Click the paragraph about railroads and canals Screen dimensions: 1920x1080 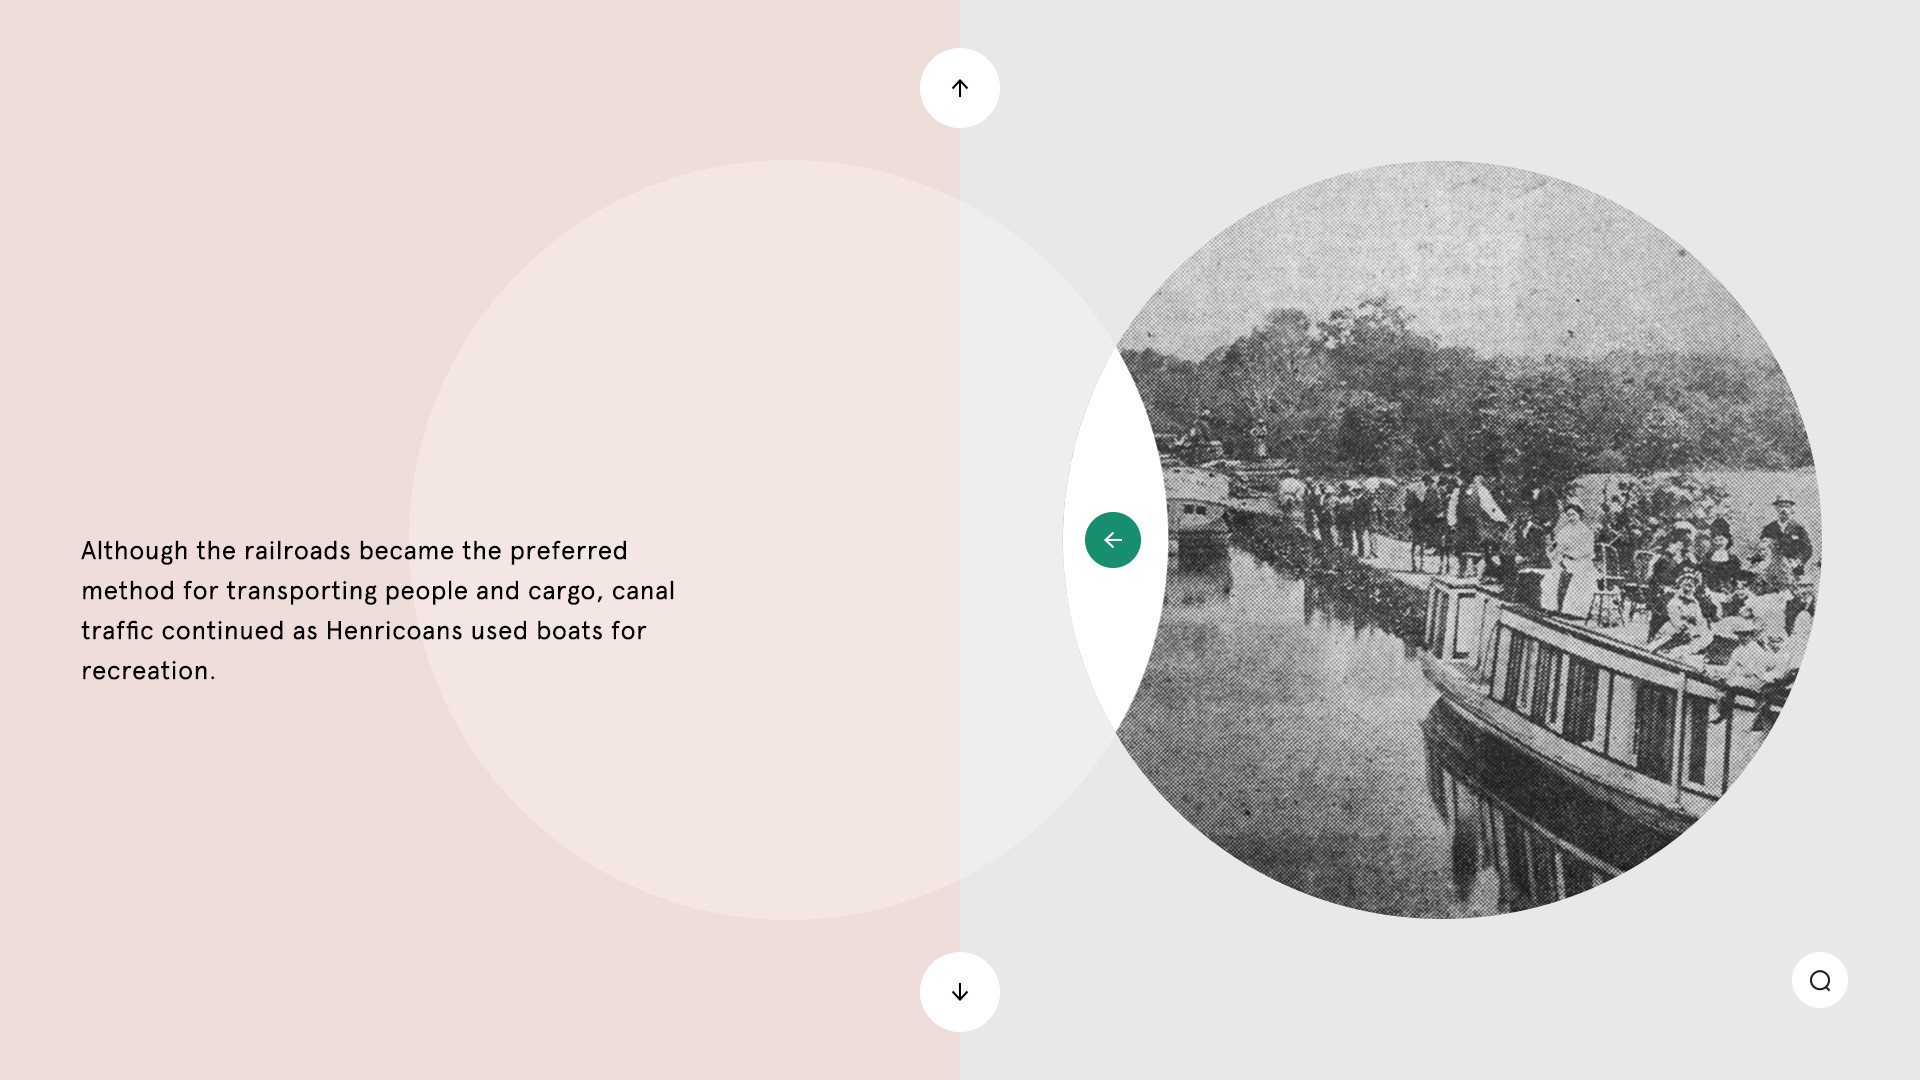coord(378,610)
